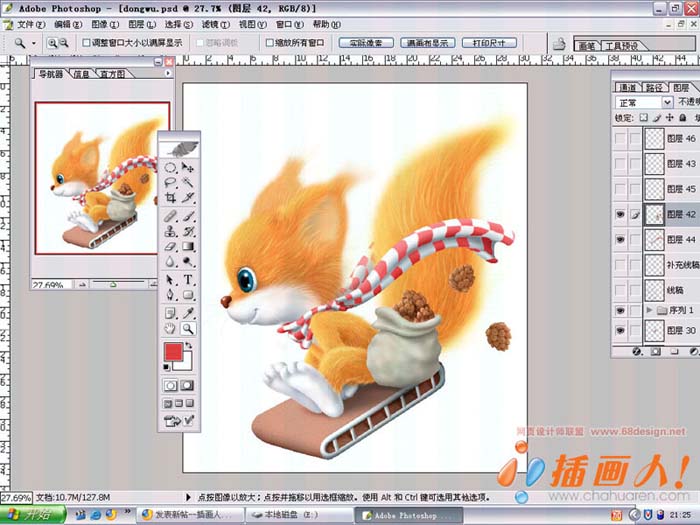Hide layer 图层 30
The width and height of the screenshot is (700, 525).
[x=620, y=330]
